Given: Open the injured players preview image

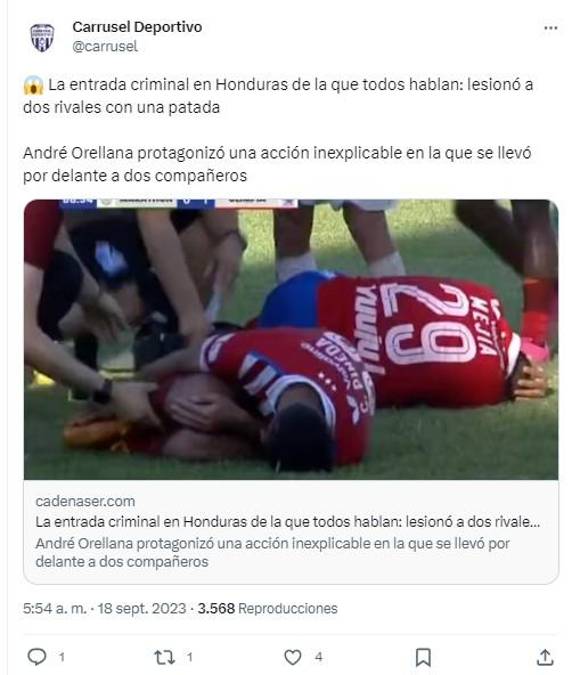Looking at the screenshot, I should pos(291,339).
